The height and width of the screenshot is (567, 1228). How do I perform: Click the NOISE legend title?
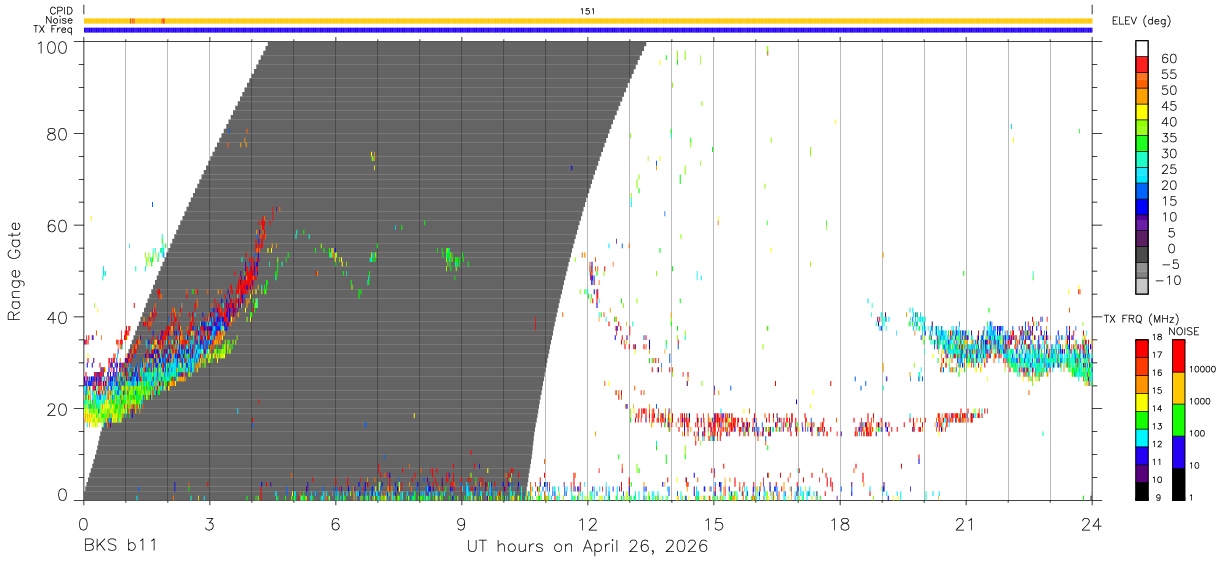tap(1186, 331)
